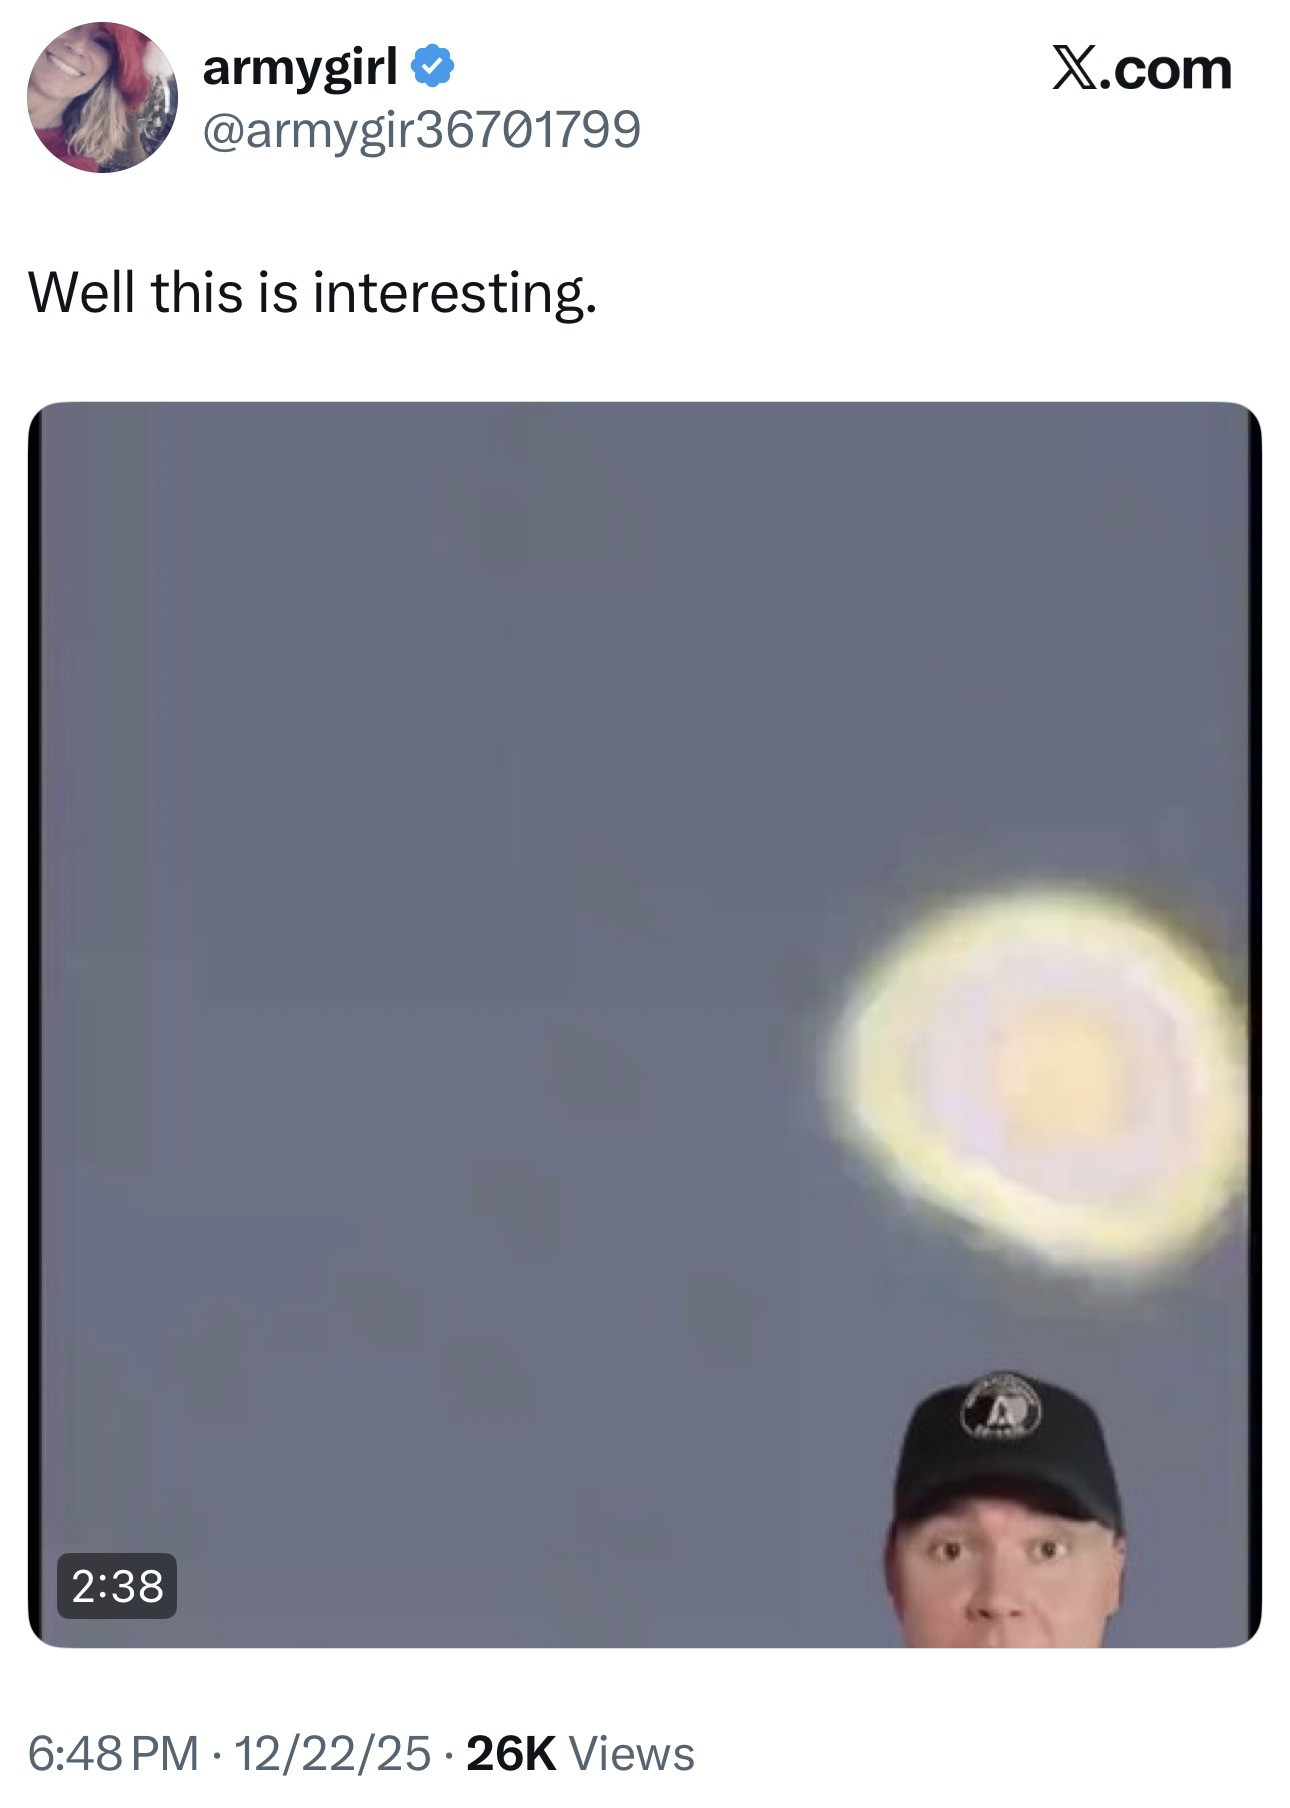Open the armygirl display name link

(300, 67)
